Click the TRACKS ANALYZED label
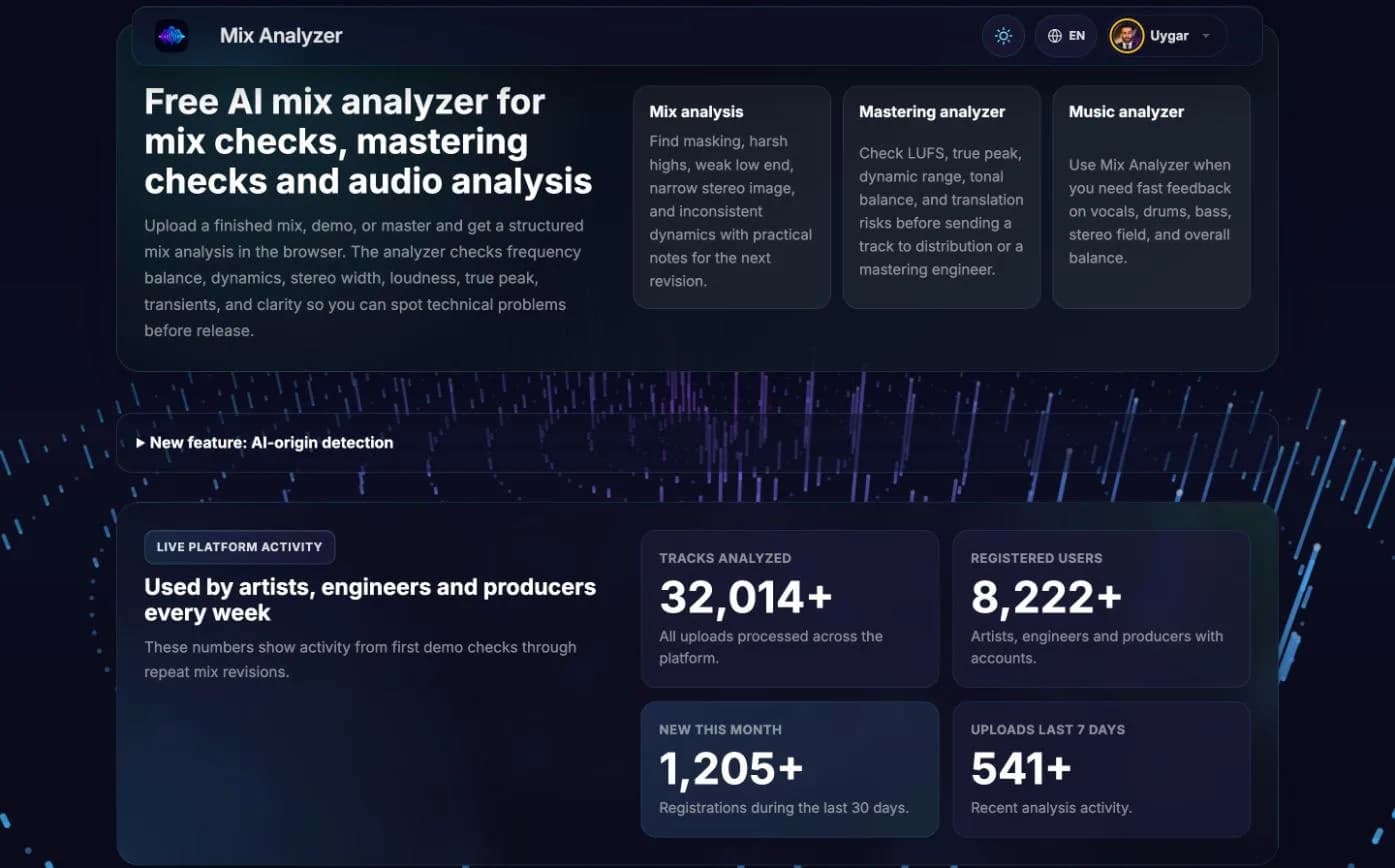 tap(725, 558)
